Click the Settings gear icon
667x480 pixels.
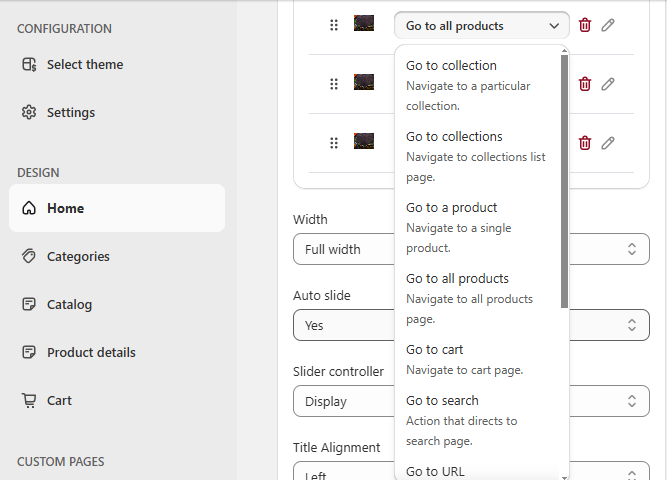tap(29, 112)
